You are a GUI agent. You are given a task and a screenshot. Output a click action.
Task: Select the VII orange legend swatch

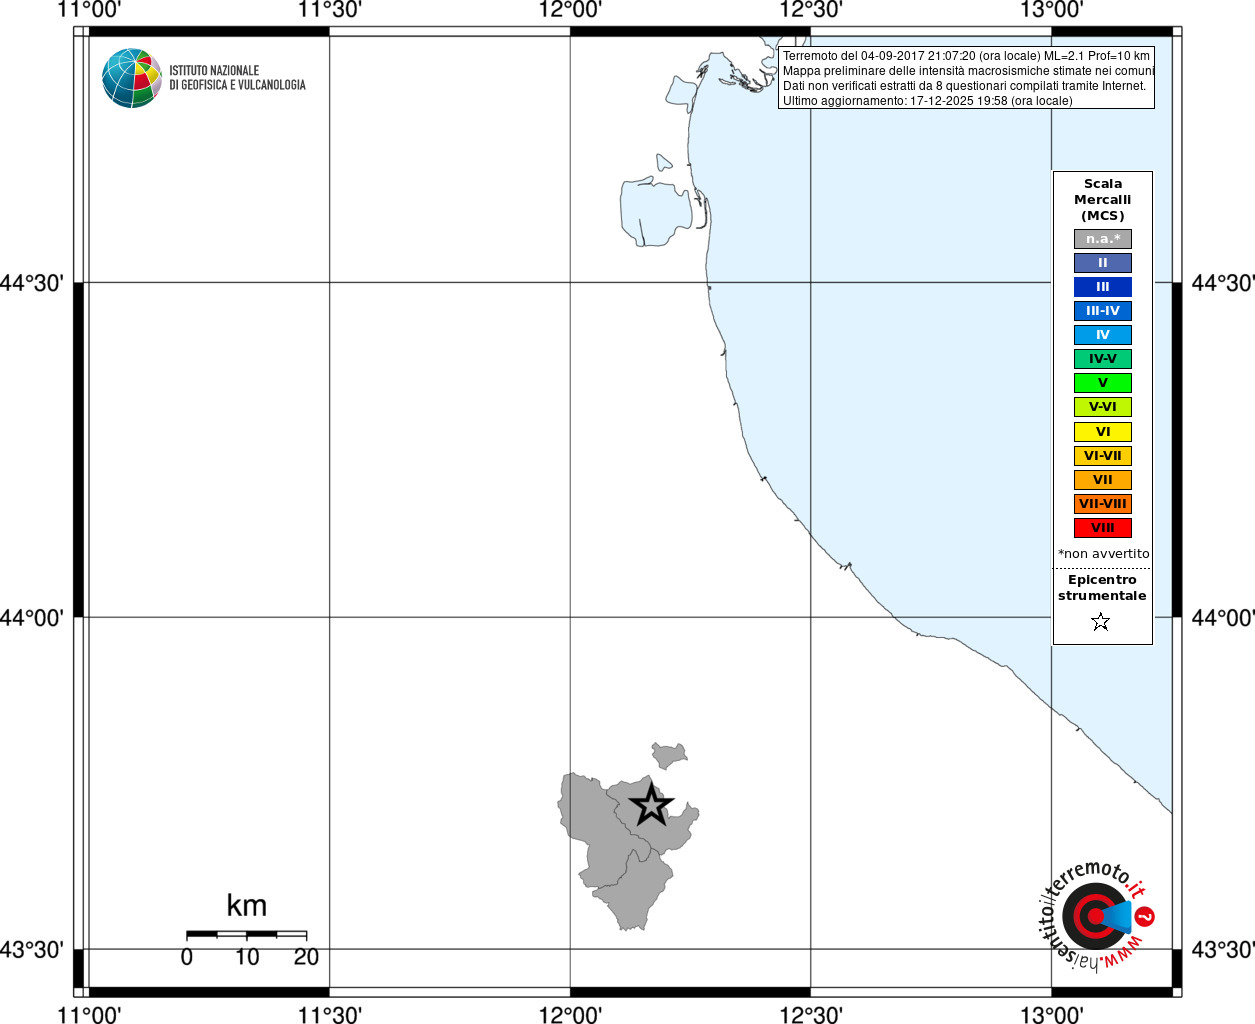point(1103,480)
